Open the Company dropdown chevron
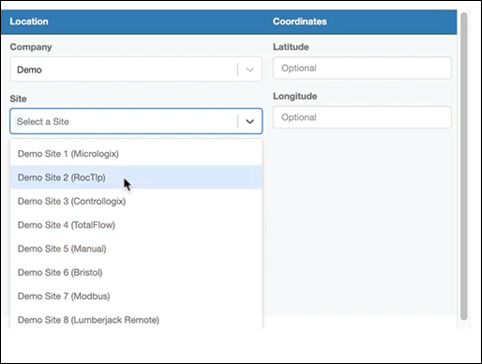Image resolution: width=482 pixels, height=364 pixels. [x=250, y=70]
